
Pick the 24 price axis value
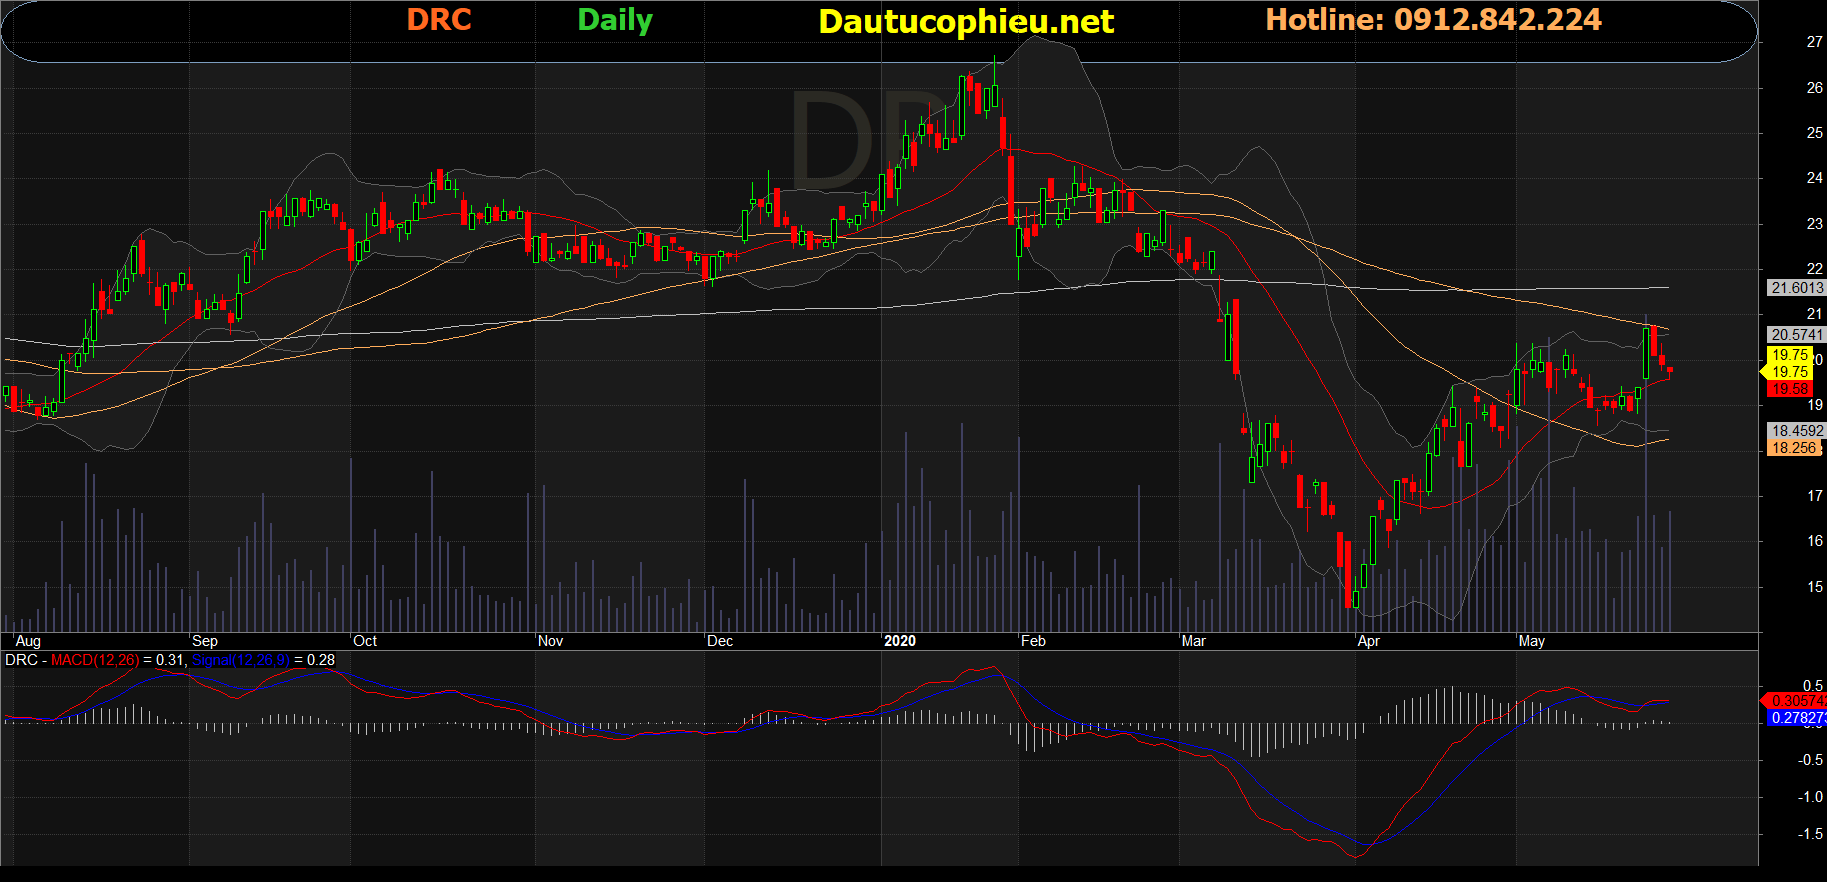(1815, 178)
